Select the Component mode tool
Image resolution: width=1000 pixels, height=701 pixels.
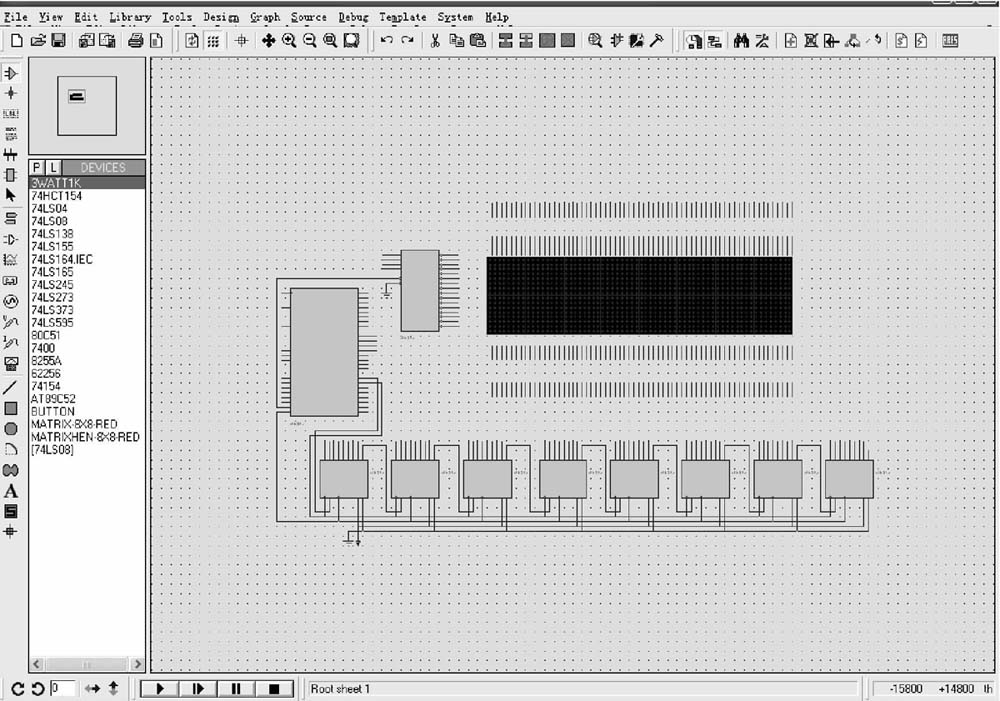[x=10, y=73]
